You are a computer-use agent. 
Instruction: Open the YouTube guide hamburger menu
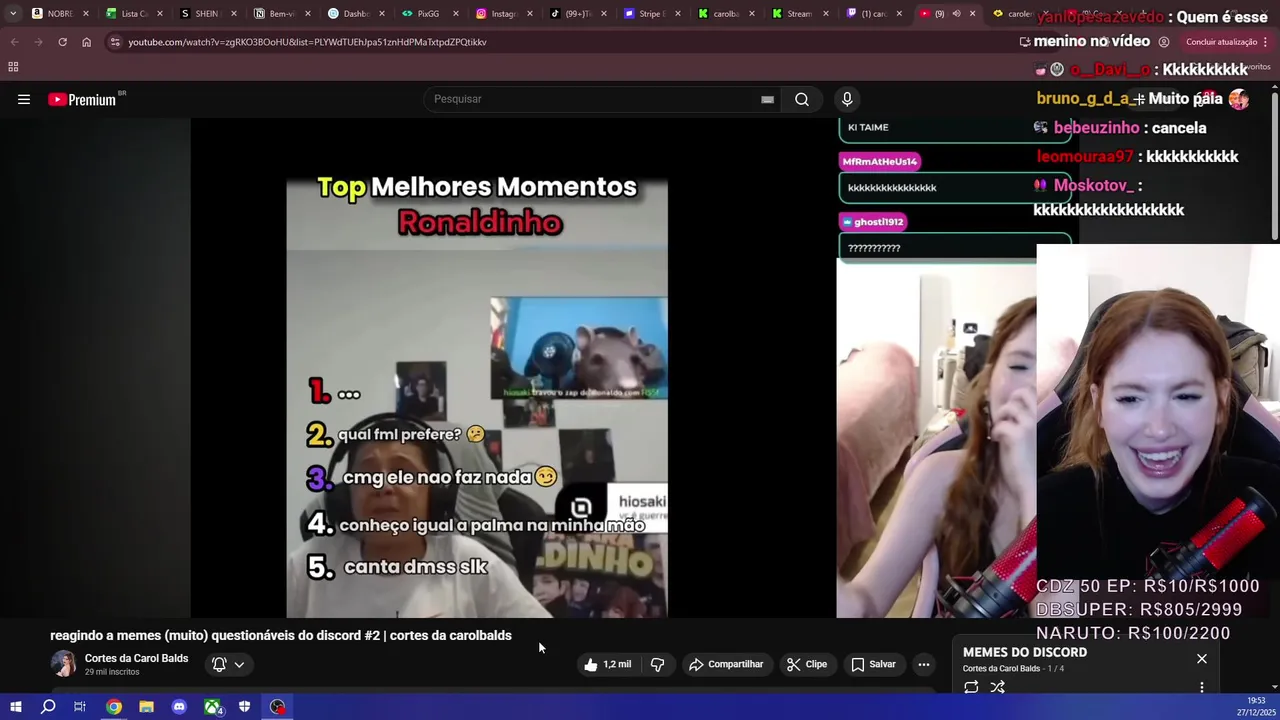(24, 99)
